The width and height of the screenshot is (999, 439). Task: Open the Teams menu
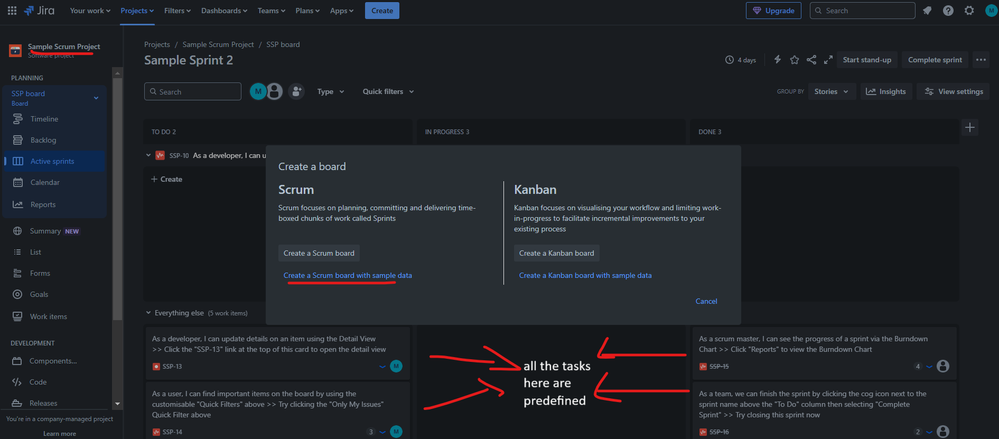[x=272, y=11]
